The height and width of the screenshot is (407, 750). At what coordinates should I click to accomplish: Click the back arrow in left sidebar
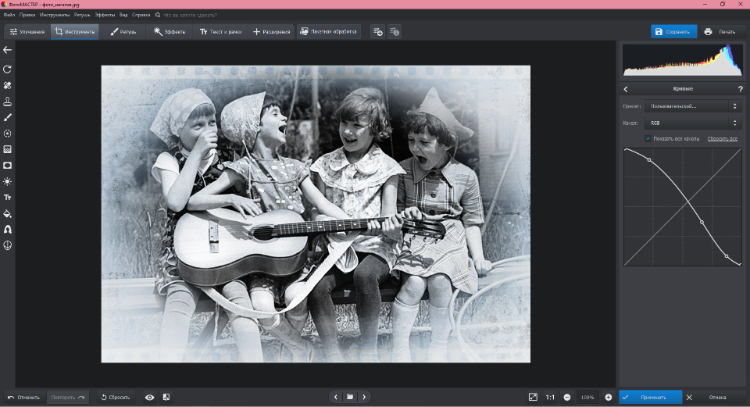coord(8,49)
